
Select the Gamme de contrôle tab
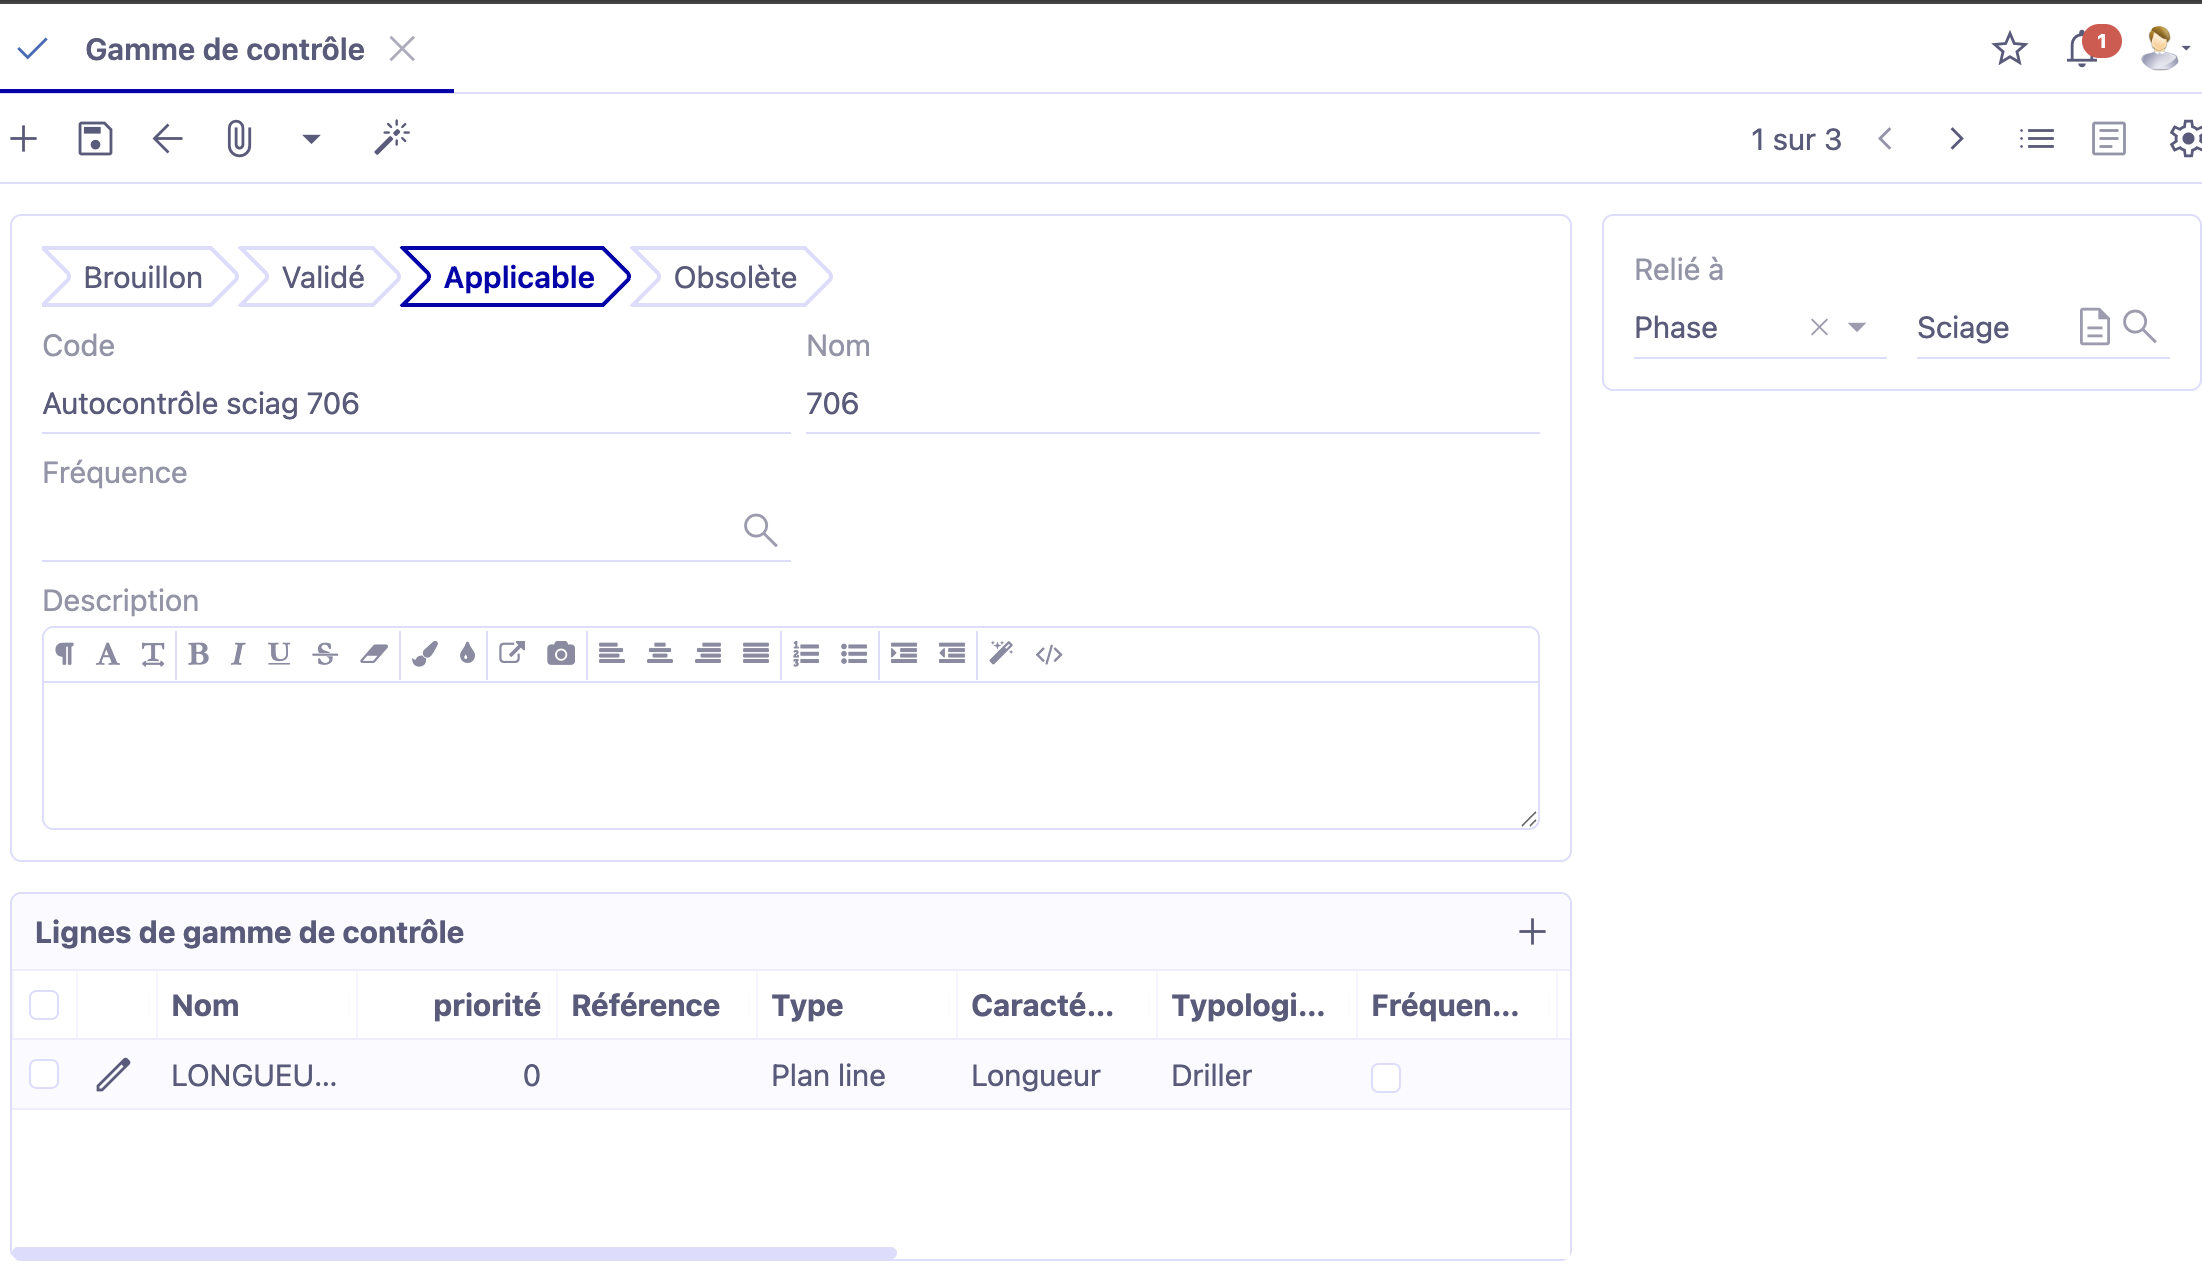[x=225, y=49]
